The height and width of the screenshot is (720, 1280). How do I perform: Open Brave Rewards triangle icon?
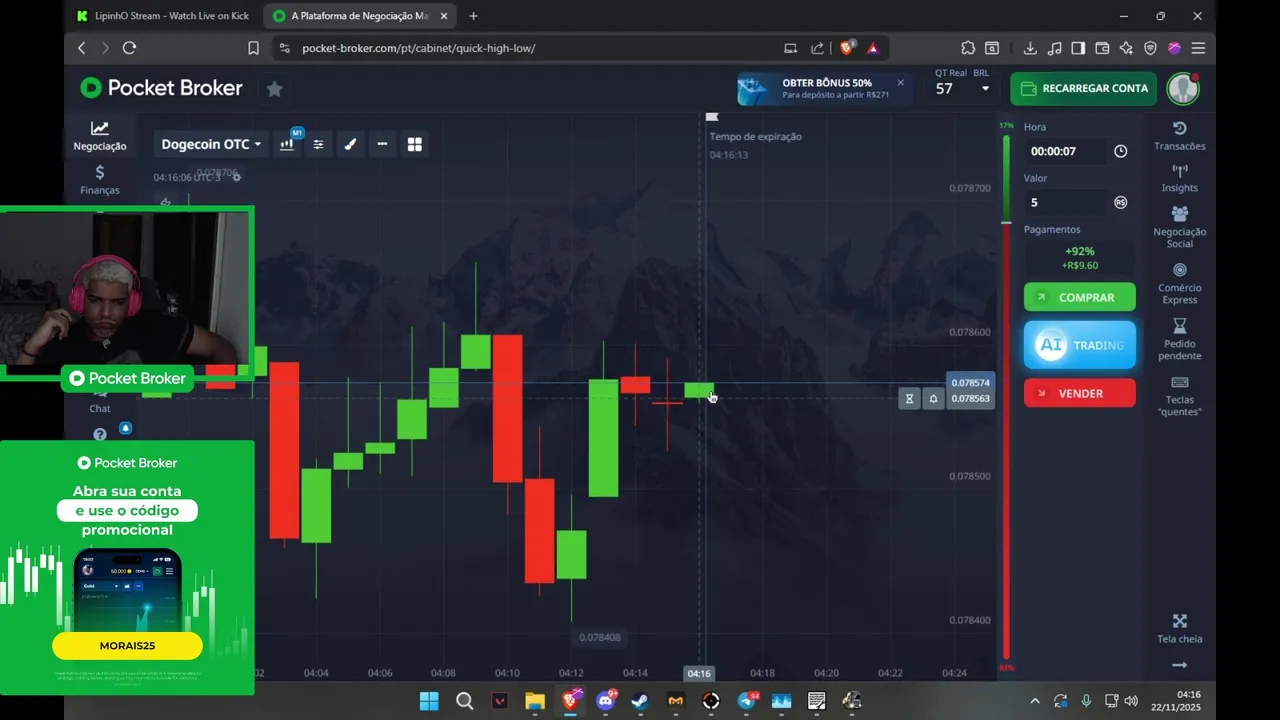click(x=873, y=47)
